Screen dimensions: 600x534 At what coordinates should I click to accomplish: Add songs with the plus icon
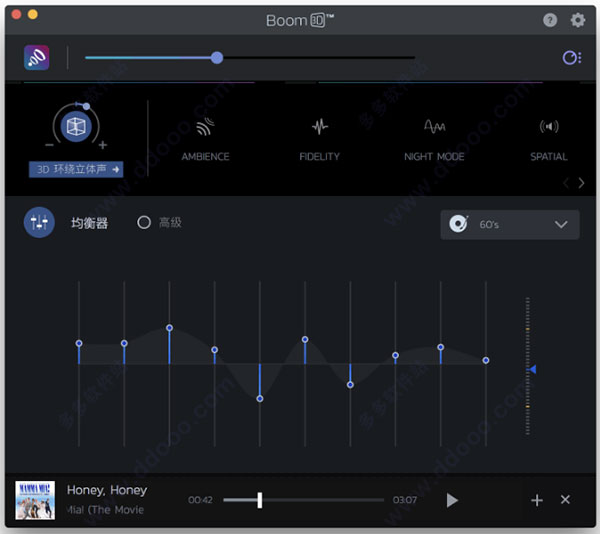537,500
